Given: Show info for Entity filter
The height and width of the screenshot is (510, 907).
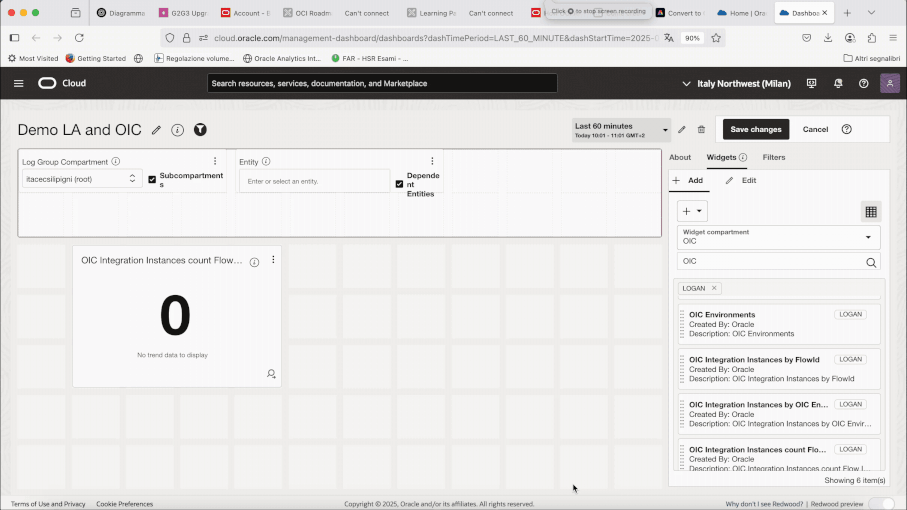Looking at the screenshot, I should click(266, 161).
